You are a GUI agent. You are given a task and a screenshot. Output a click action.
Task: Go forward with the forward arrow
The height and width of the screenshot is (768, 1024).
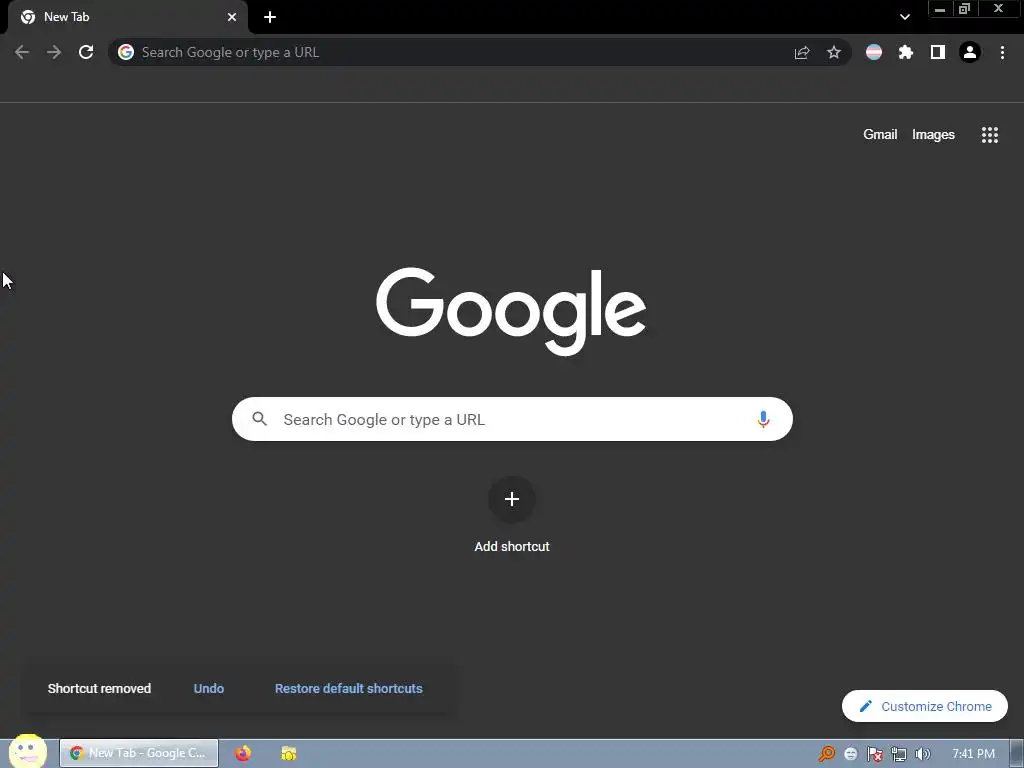[x=54, y=52]
